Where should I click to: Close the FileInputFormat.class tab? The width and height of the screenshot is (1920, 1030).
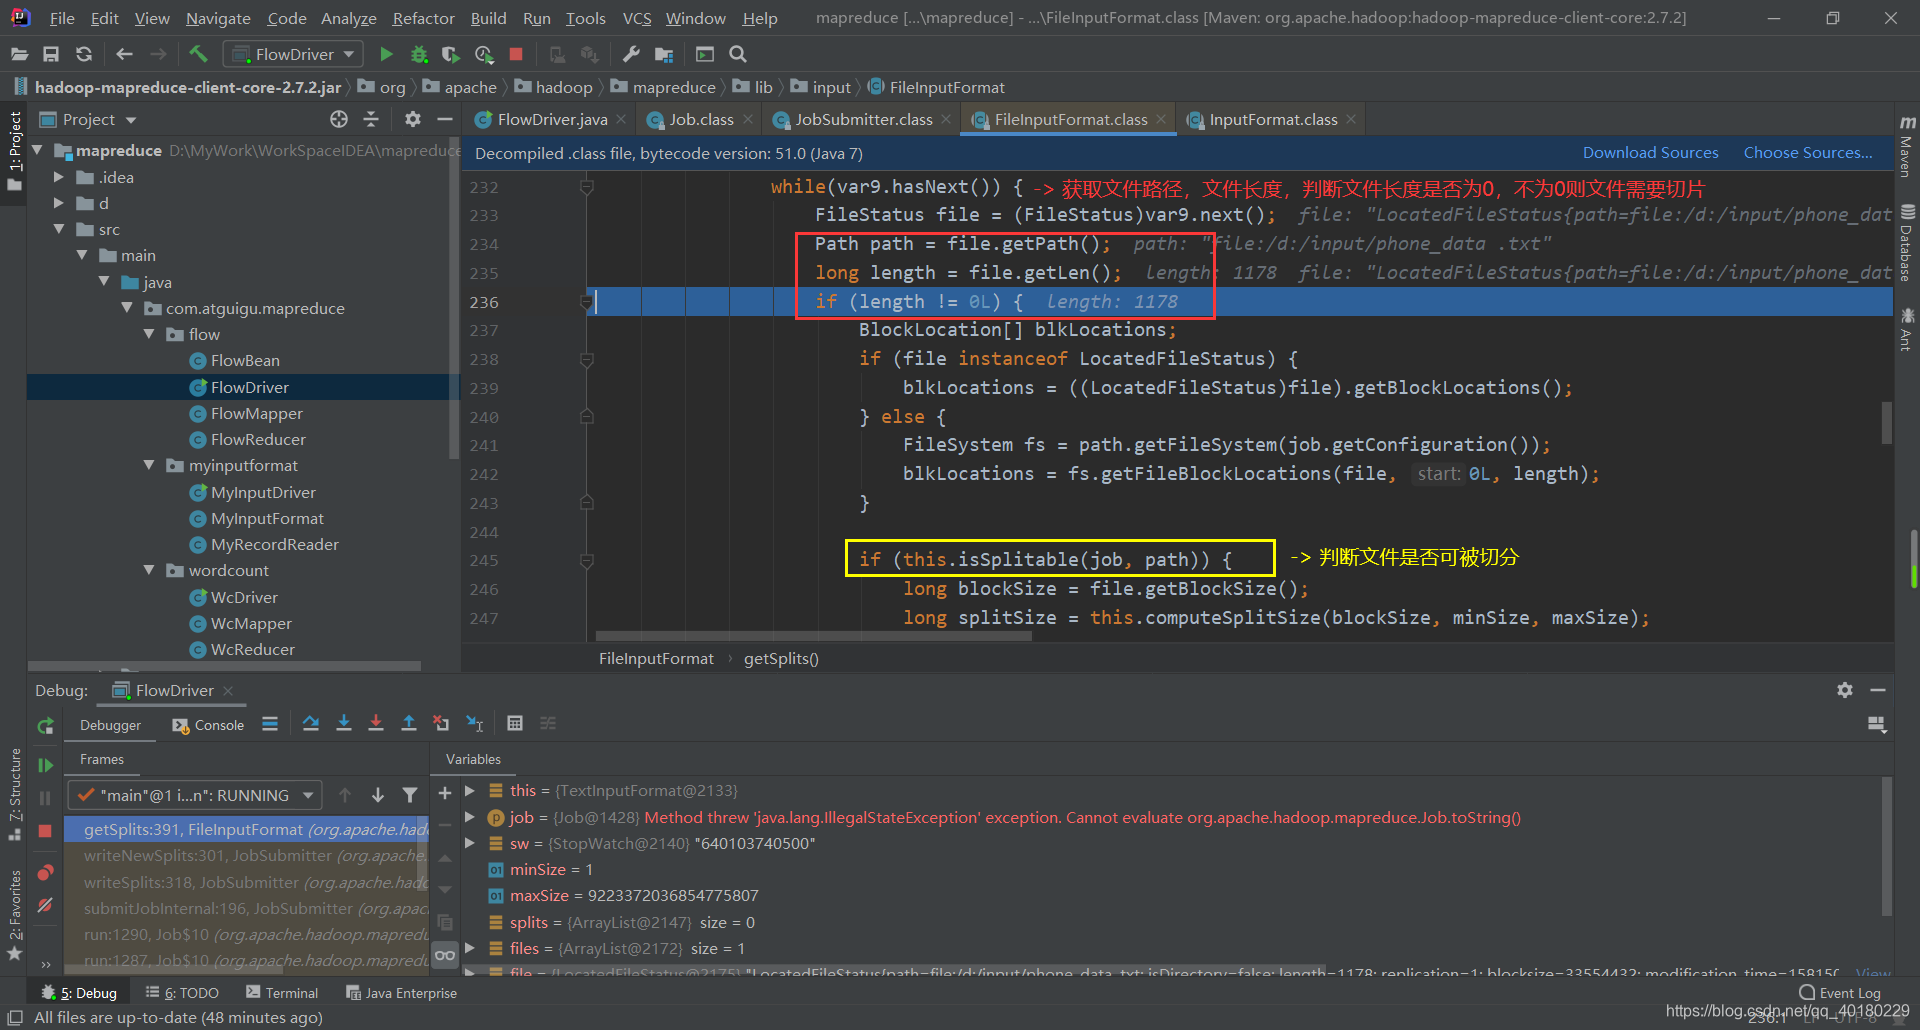click(1161, 119)
